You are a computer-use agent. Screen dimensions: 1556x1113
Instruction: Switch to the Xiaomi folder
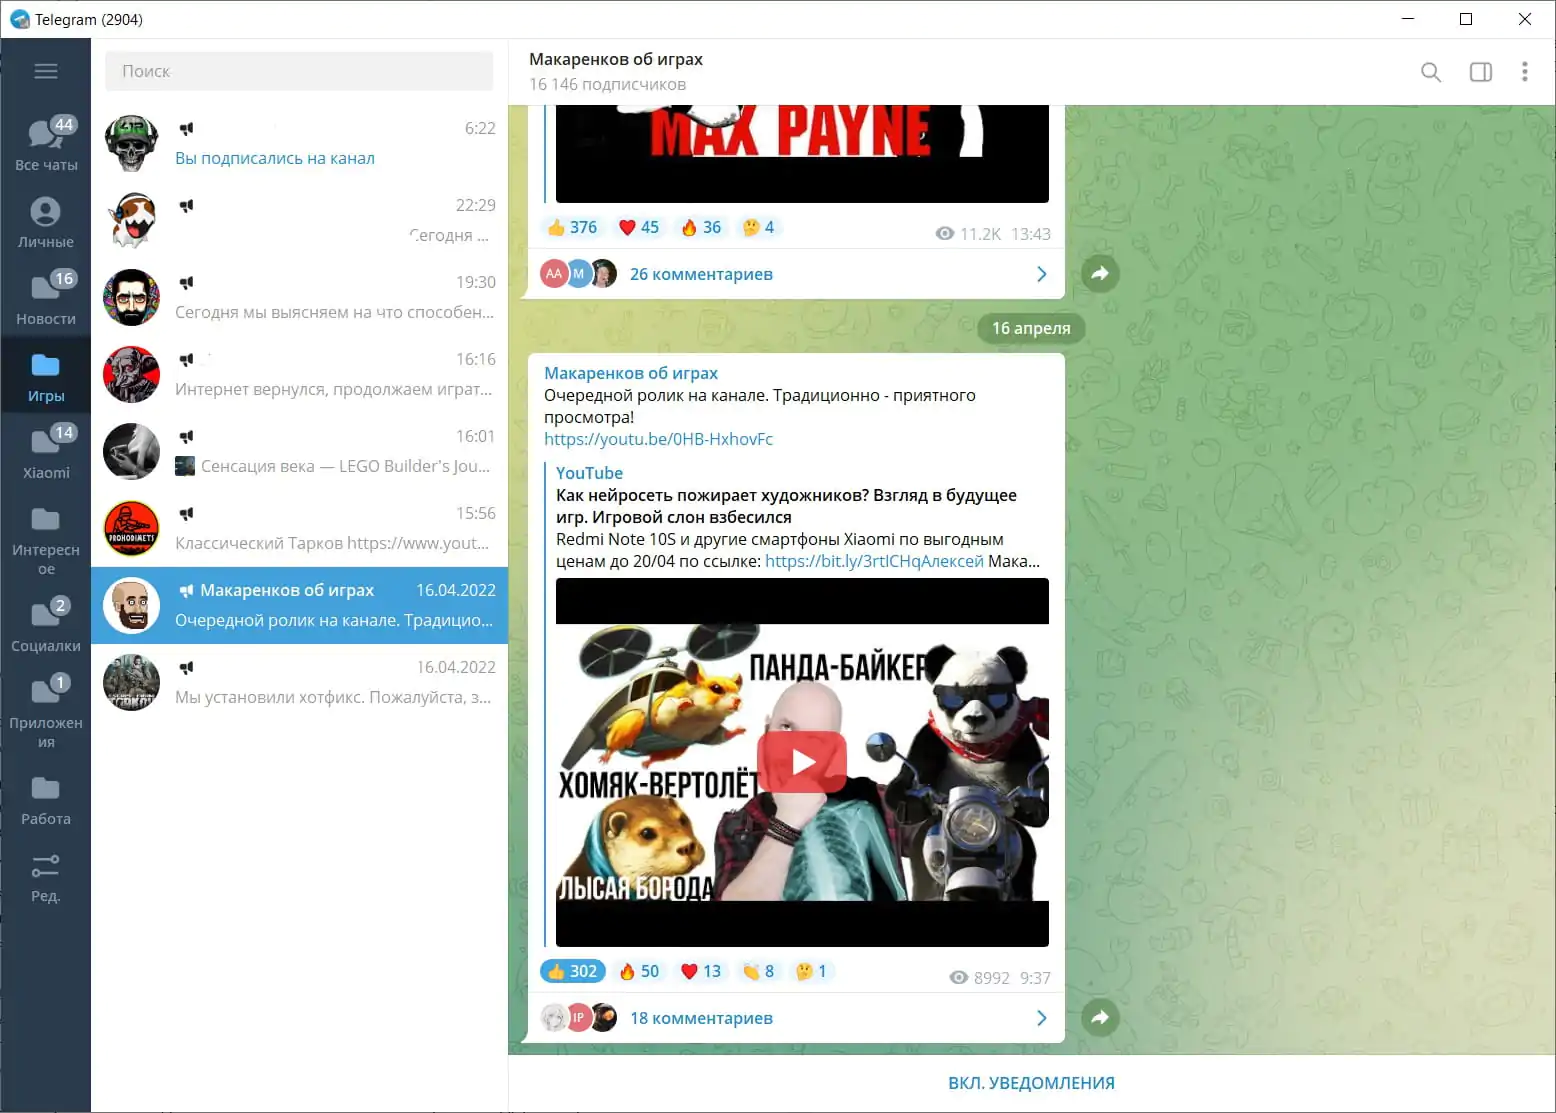(x=46, y=452)
